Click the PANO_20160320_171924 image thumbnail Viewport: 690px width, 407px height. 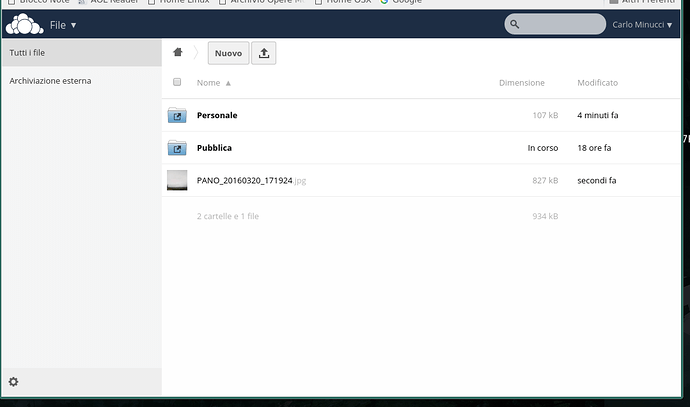click(177, 180)
